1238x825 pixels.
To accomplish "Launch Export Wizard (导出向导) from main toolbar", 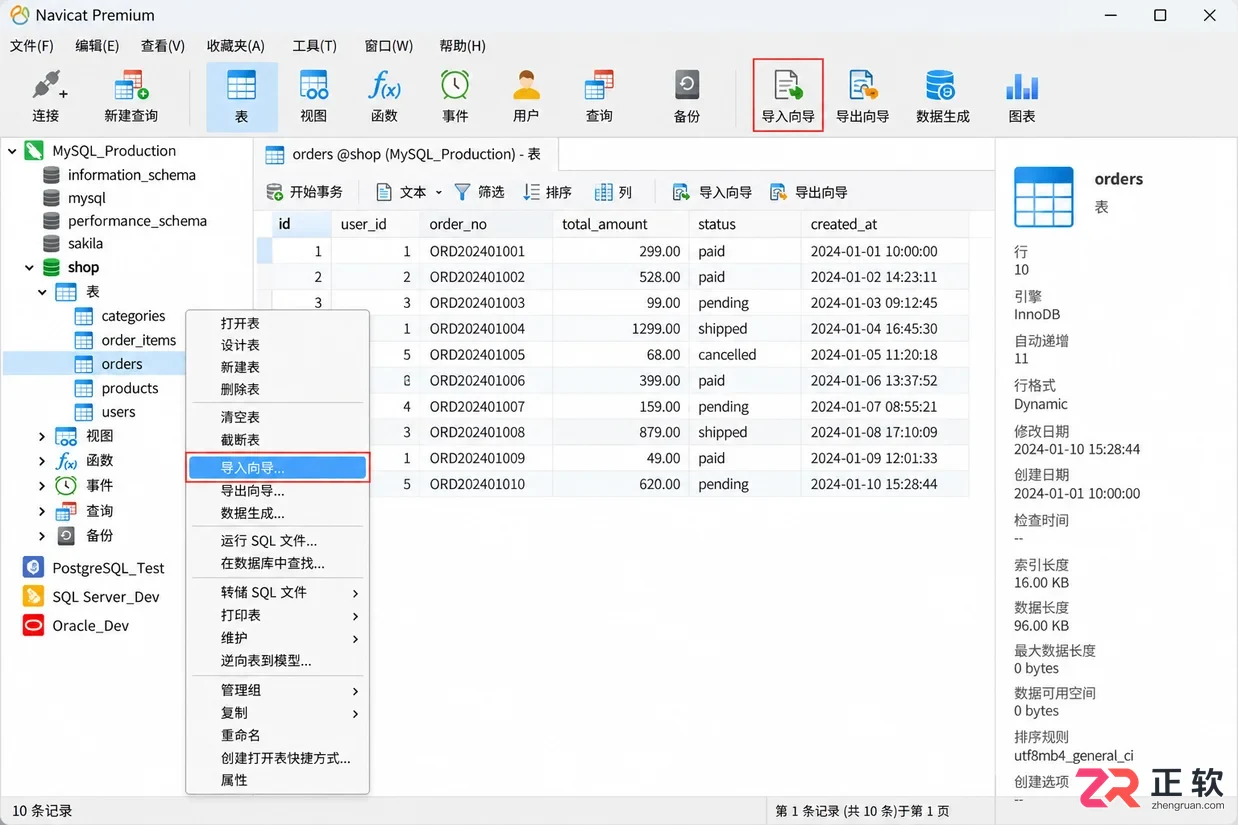I will pyautogui.click(x=862, y=96).
